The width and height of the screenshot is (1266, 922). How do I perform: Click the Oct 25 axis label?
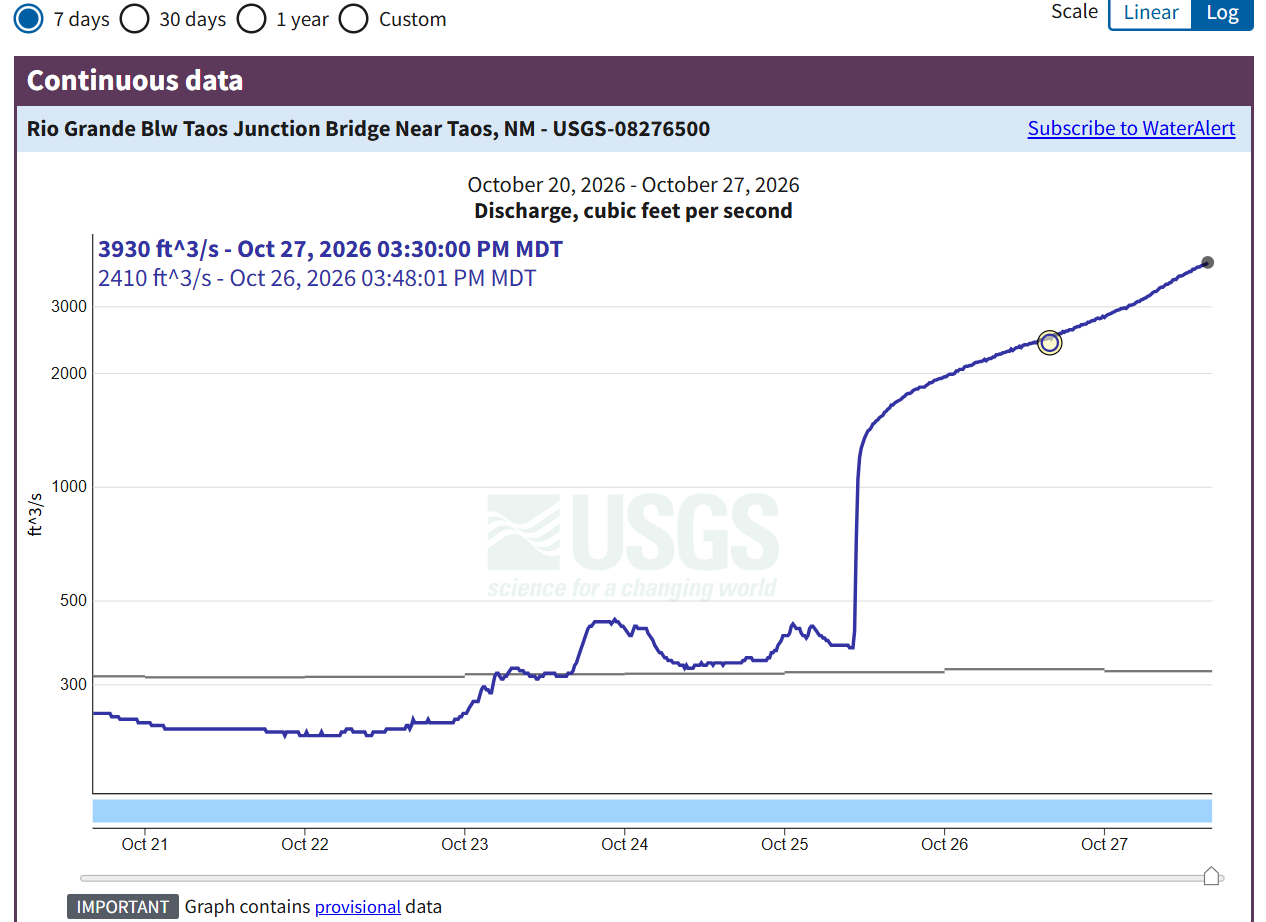[785, 844]
